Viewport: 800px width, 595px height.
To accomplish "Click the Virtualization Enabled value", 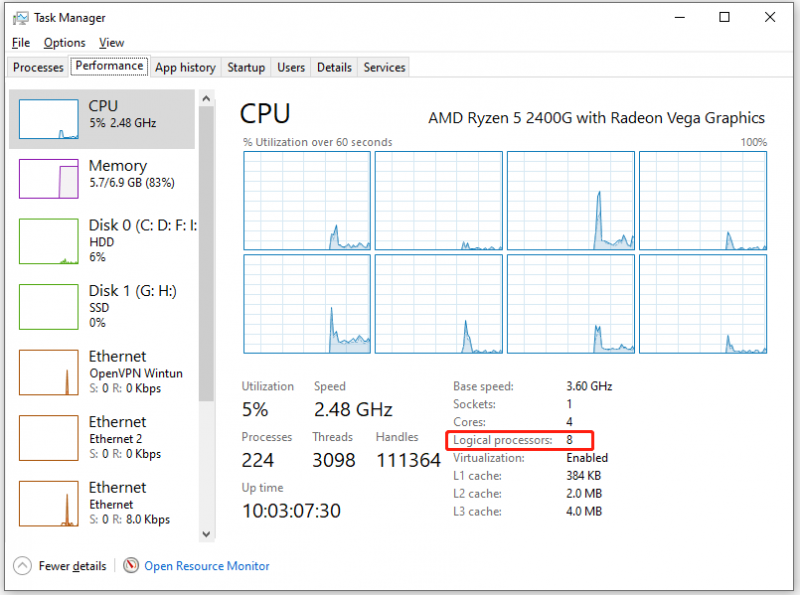I will click(587, 458).
